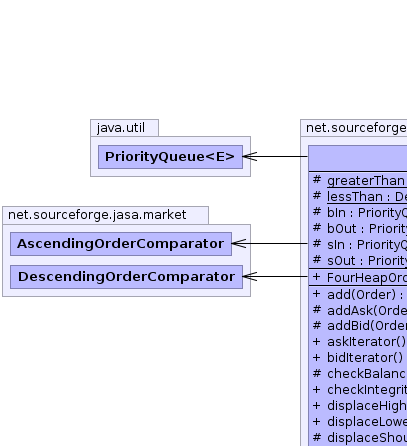Select the net.sourceforge.jasa.market package label
The width and height of the screenshot is (407, 446).
click(97, 215)
